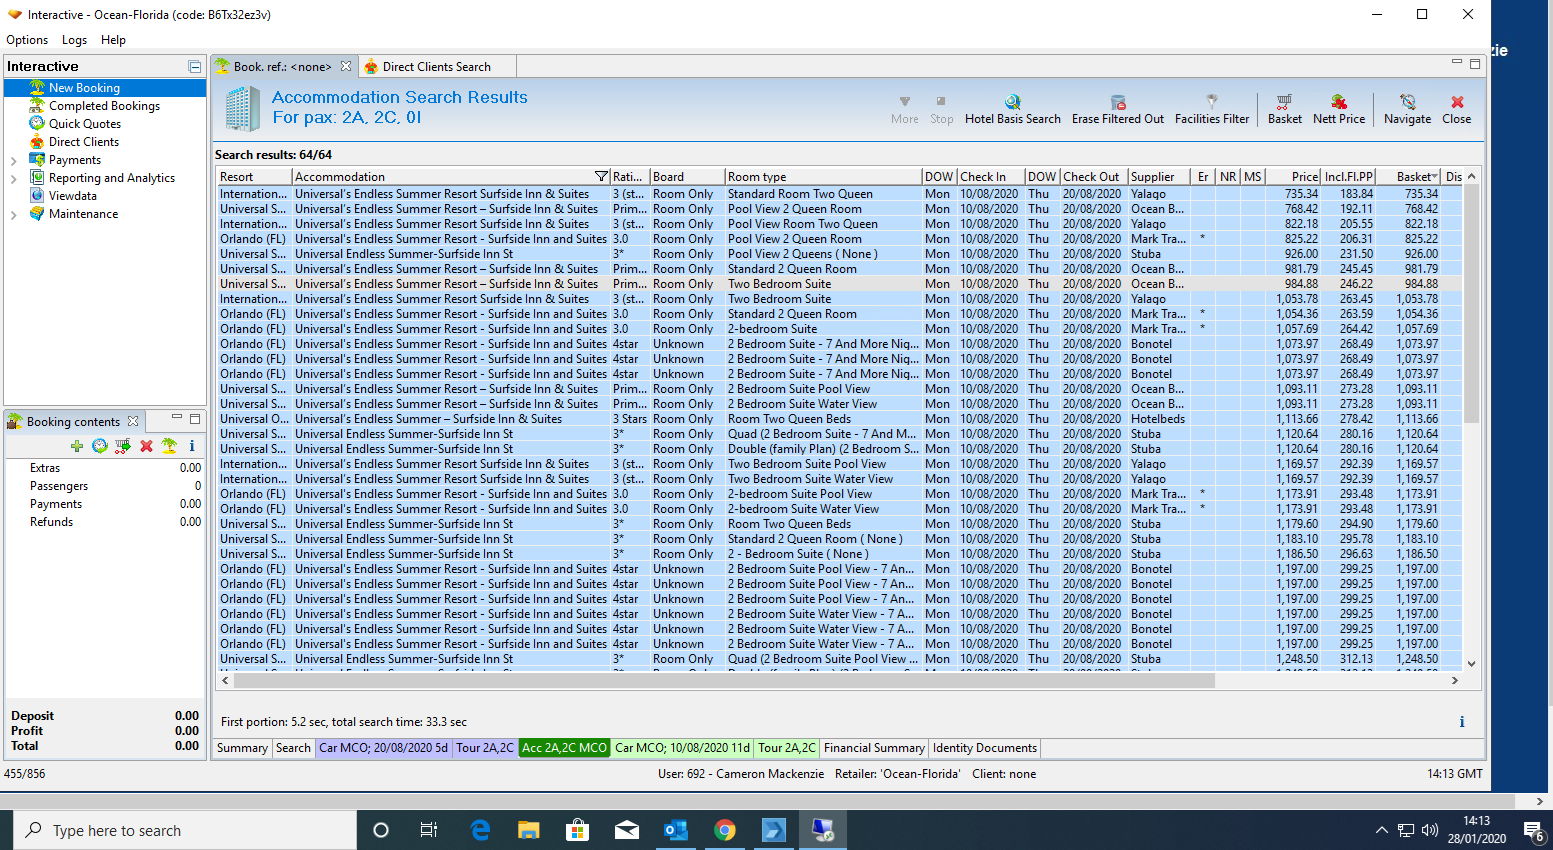This screenshot has height=850, width=1553.
Task: Open Google Chrome from the taskbar
Action: (725, 830)
